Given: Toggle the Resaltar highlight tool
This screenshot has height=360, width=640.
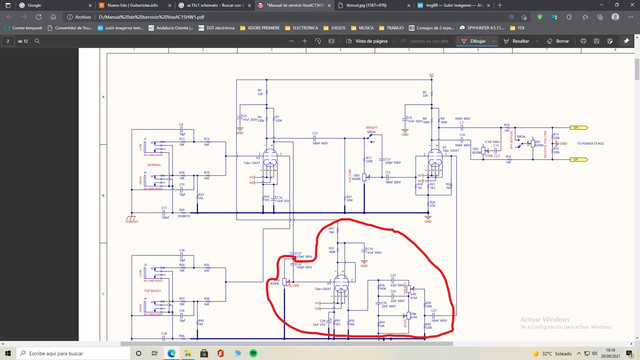Looking at the screenshot, I should click(516, 41).
